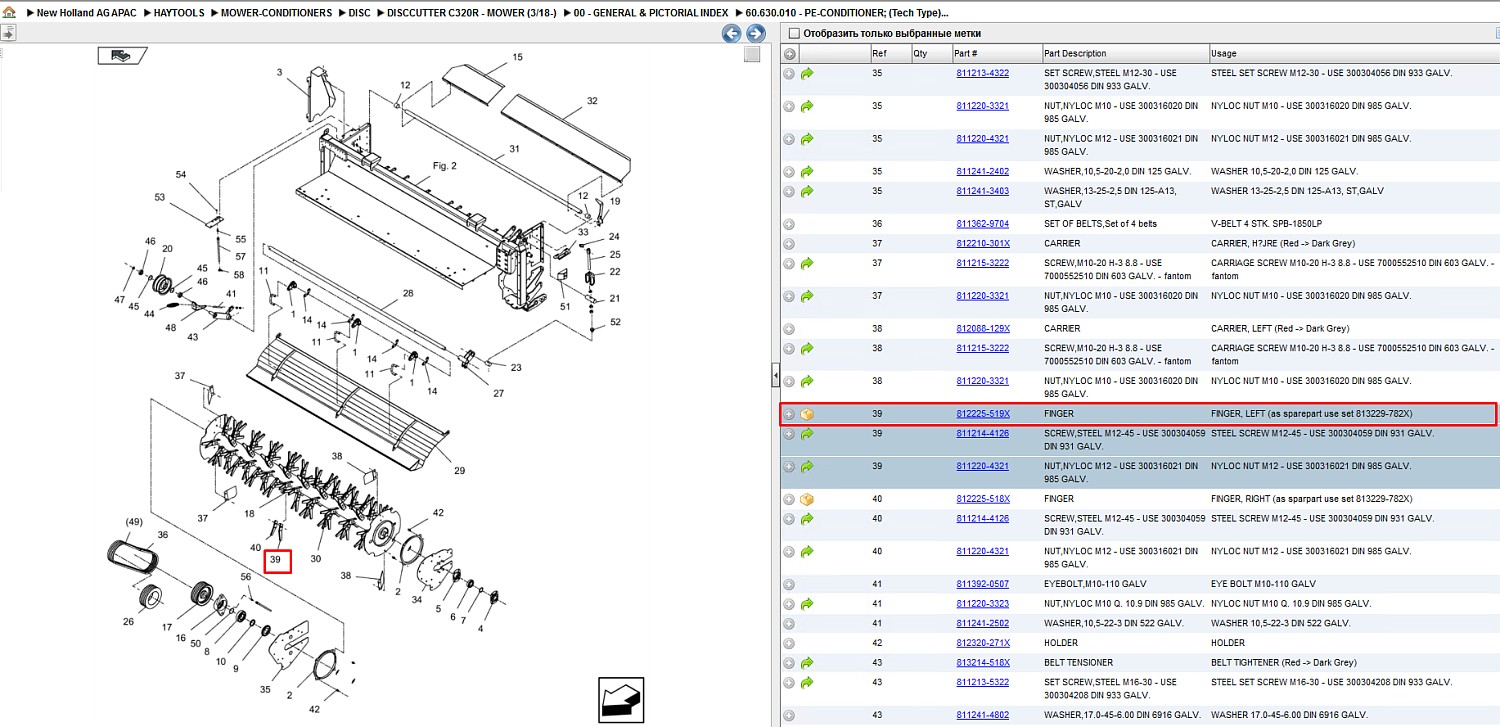Screen dimensions: 1500x727
Task: Click the plus icon in the table header
Action: click(x=789, y=53)
